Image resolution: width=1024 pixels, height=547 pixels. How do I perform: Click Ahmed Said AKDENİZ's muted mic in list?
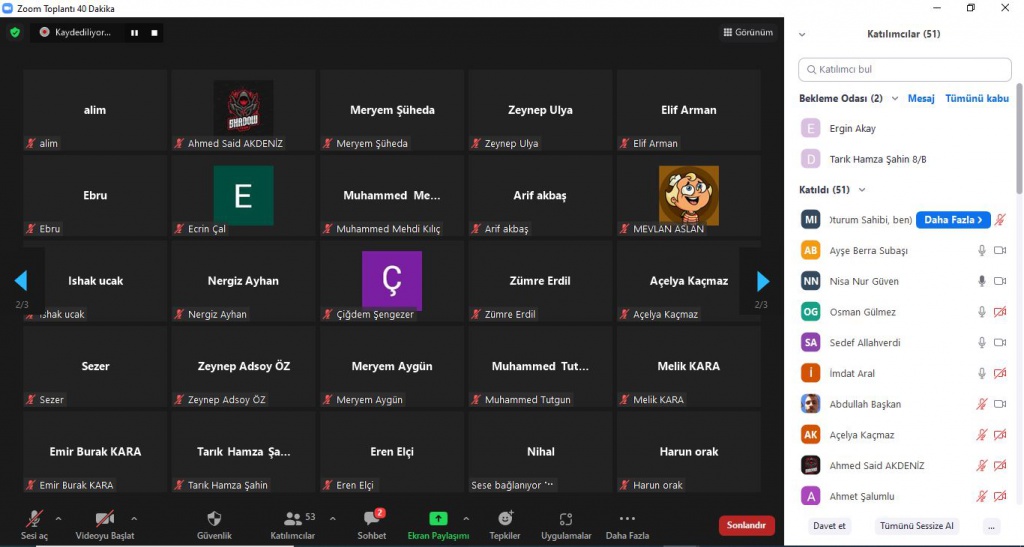click(982, 465)
